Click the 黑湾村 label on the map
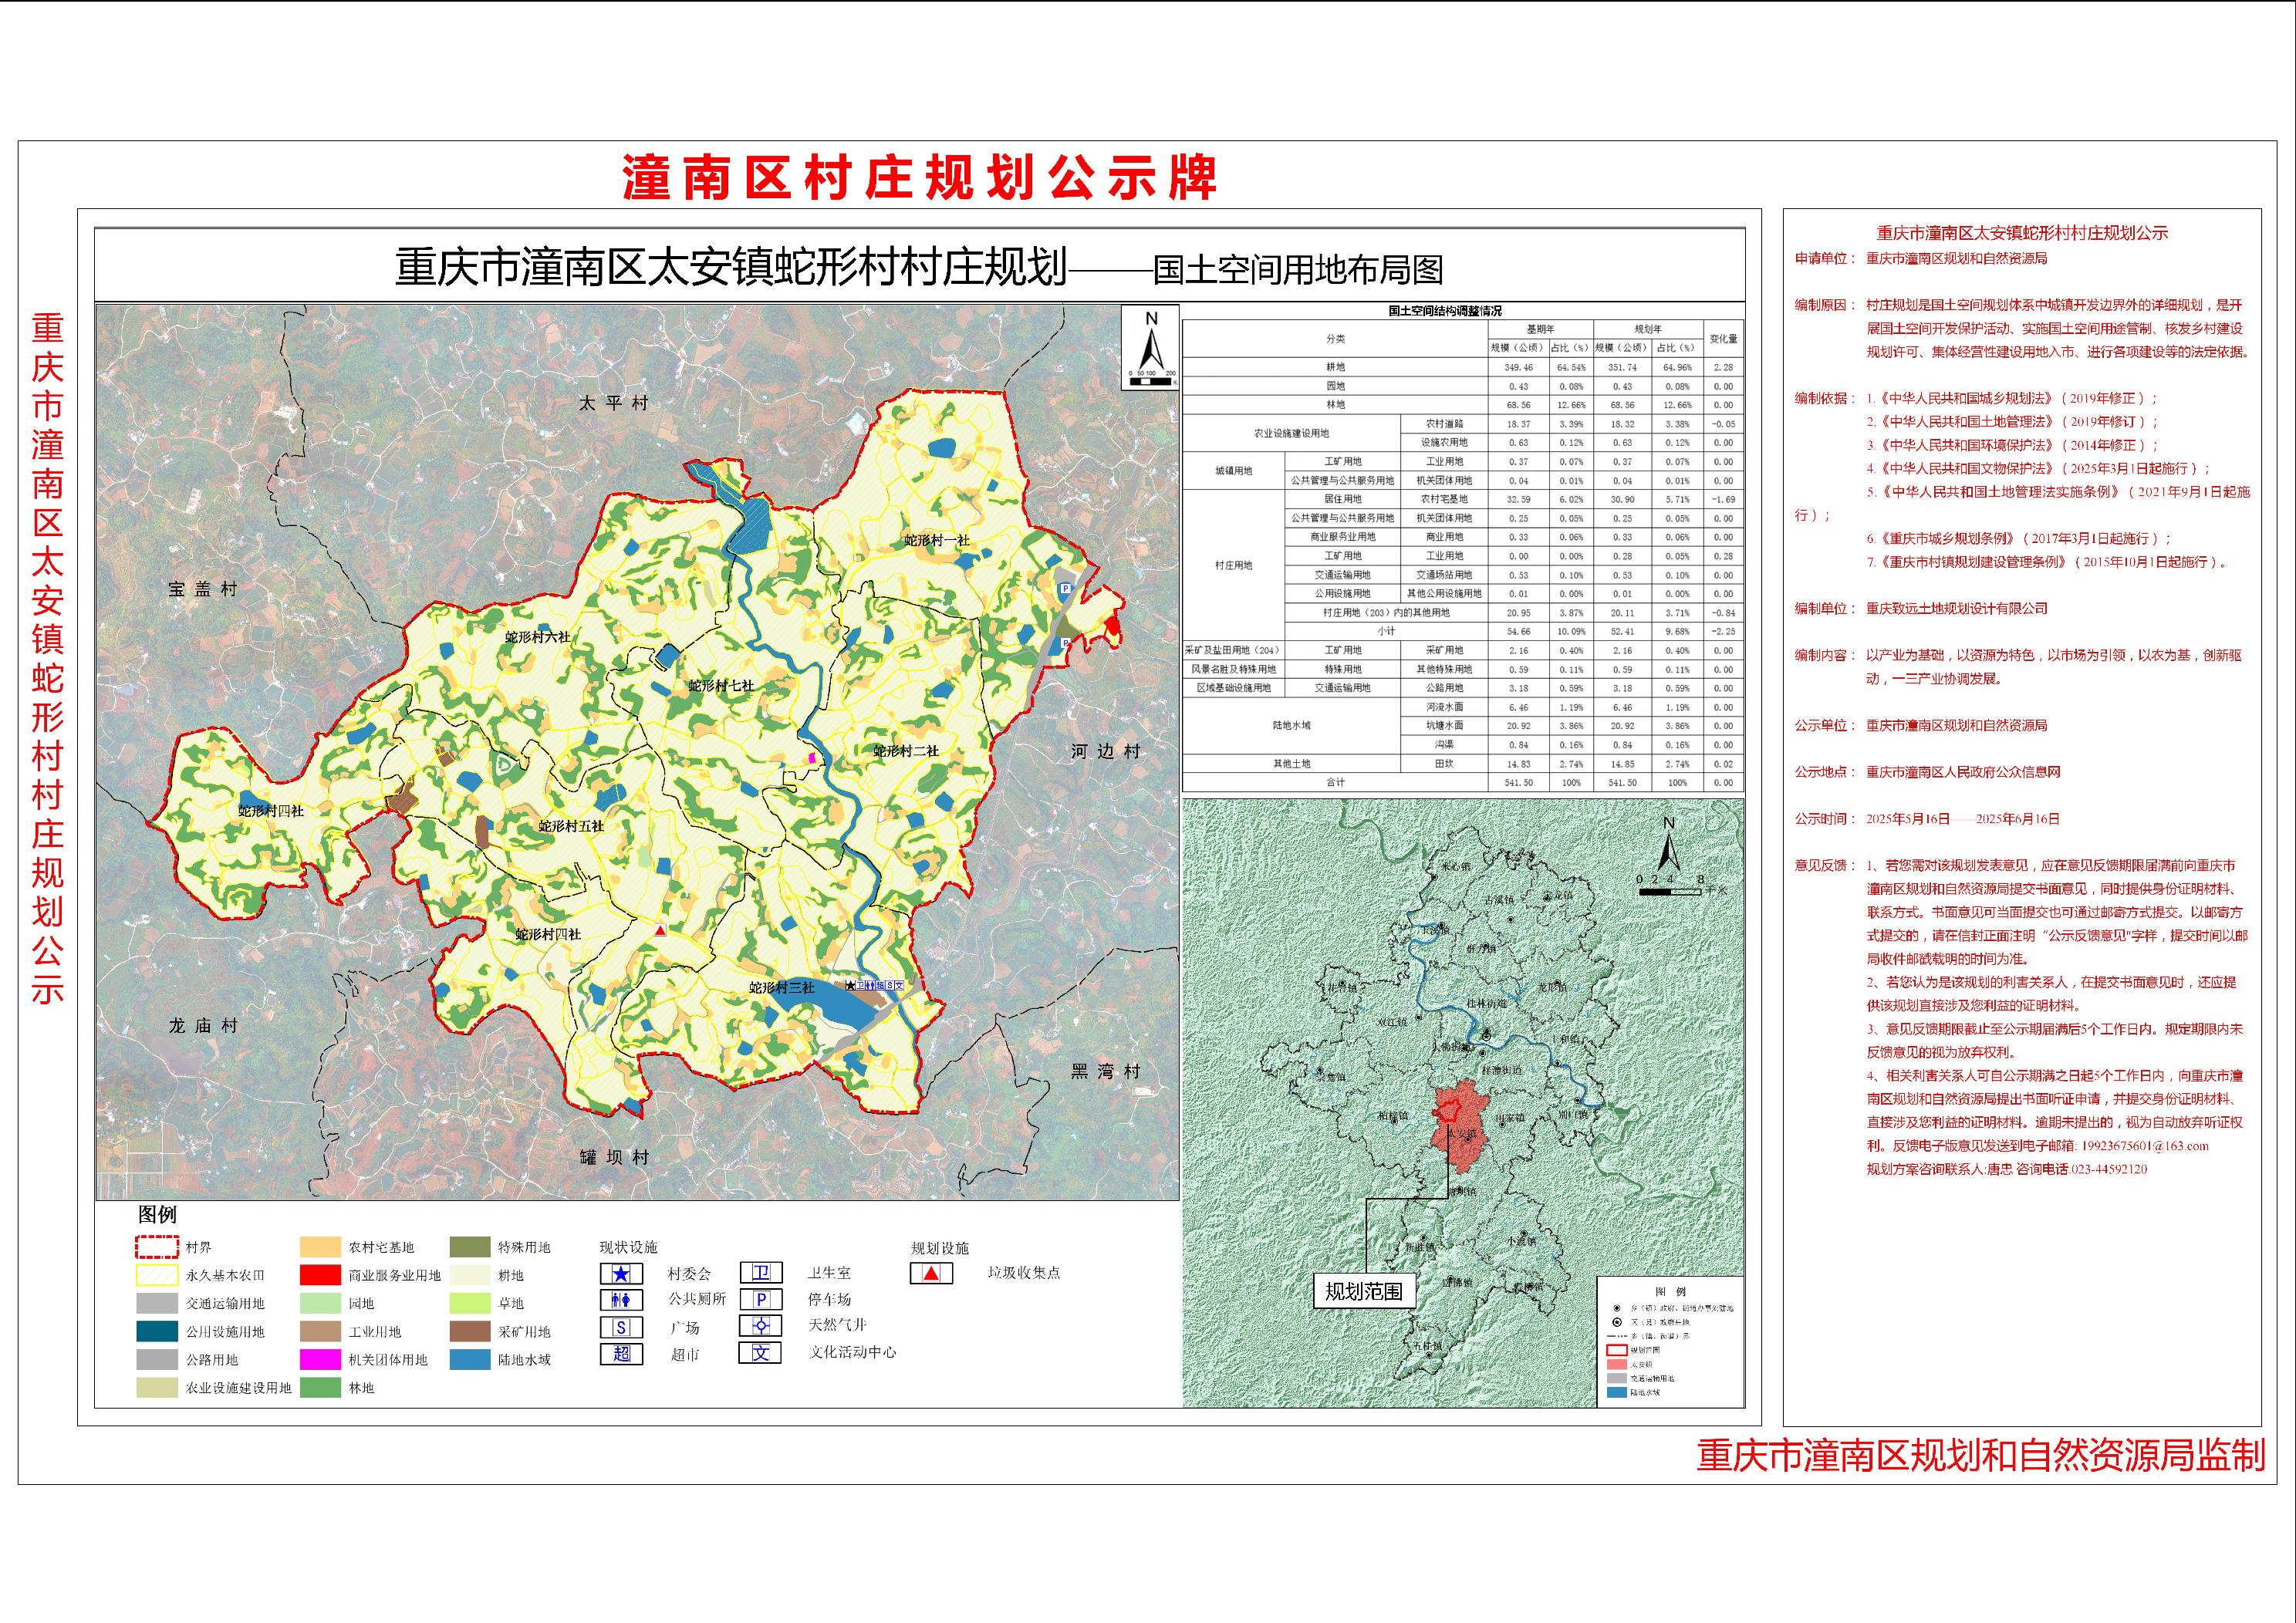 pos(1105,1071)
